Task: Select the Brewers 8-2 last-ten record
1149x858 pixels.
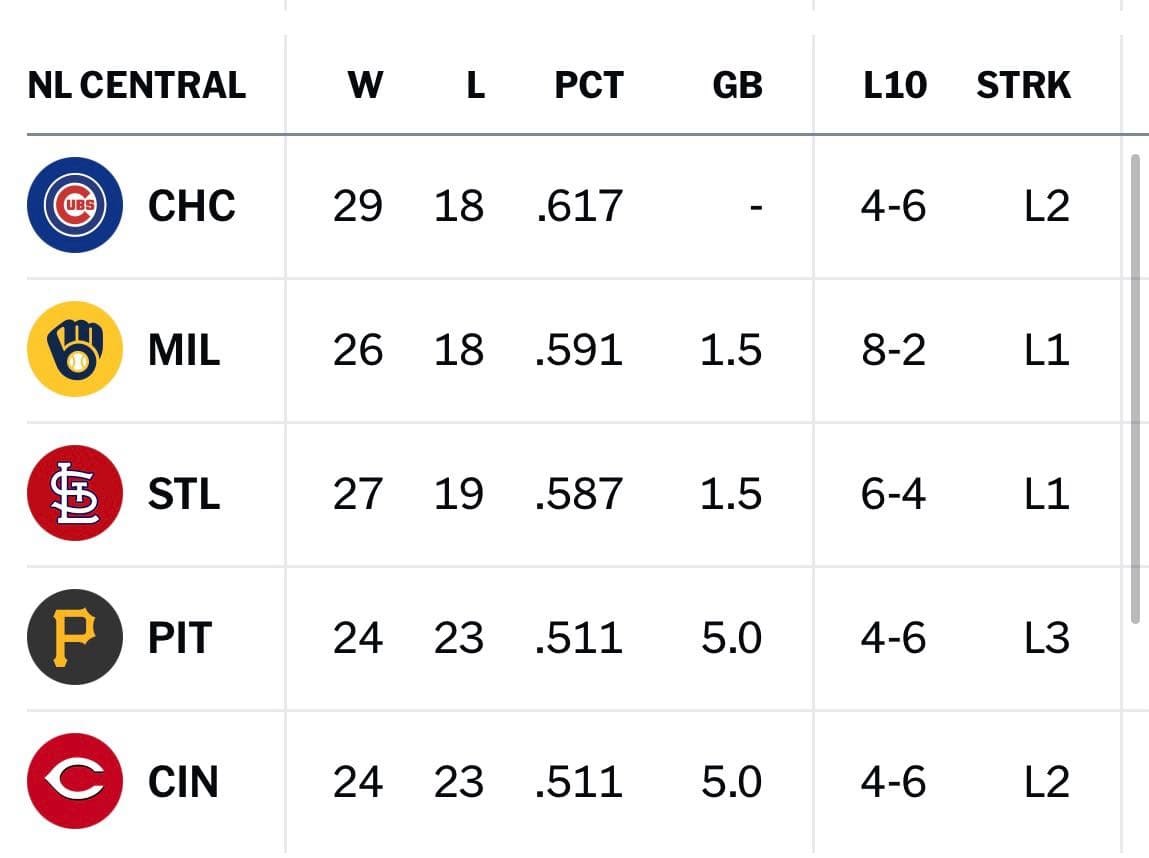Action: [x=893, y=350]
